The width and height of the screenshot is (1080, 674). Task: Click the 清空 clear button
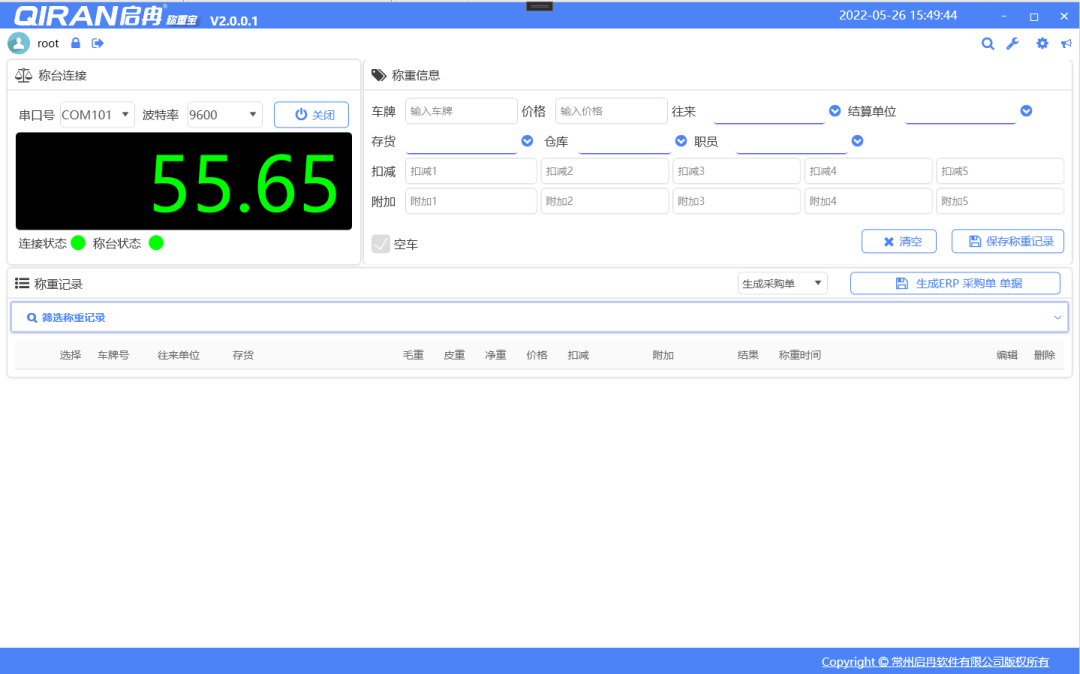pyautogui.click(x=898, y=241)
